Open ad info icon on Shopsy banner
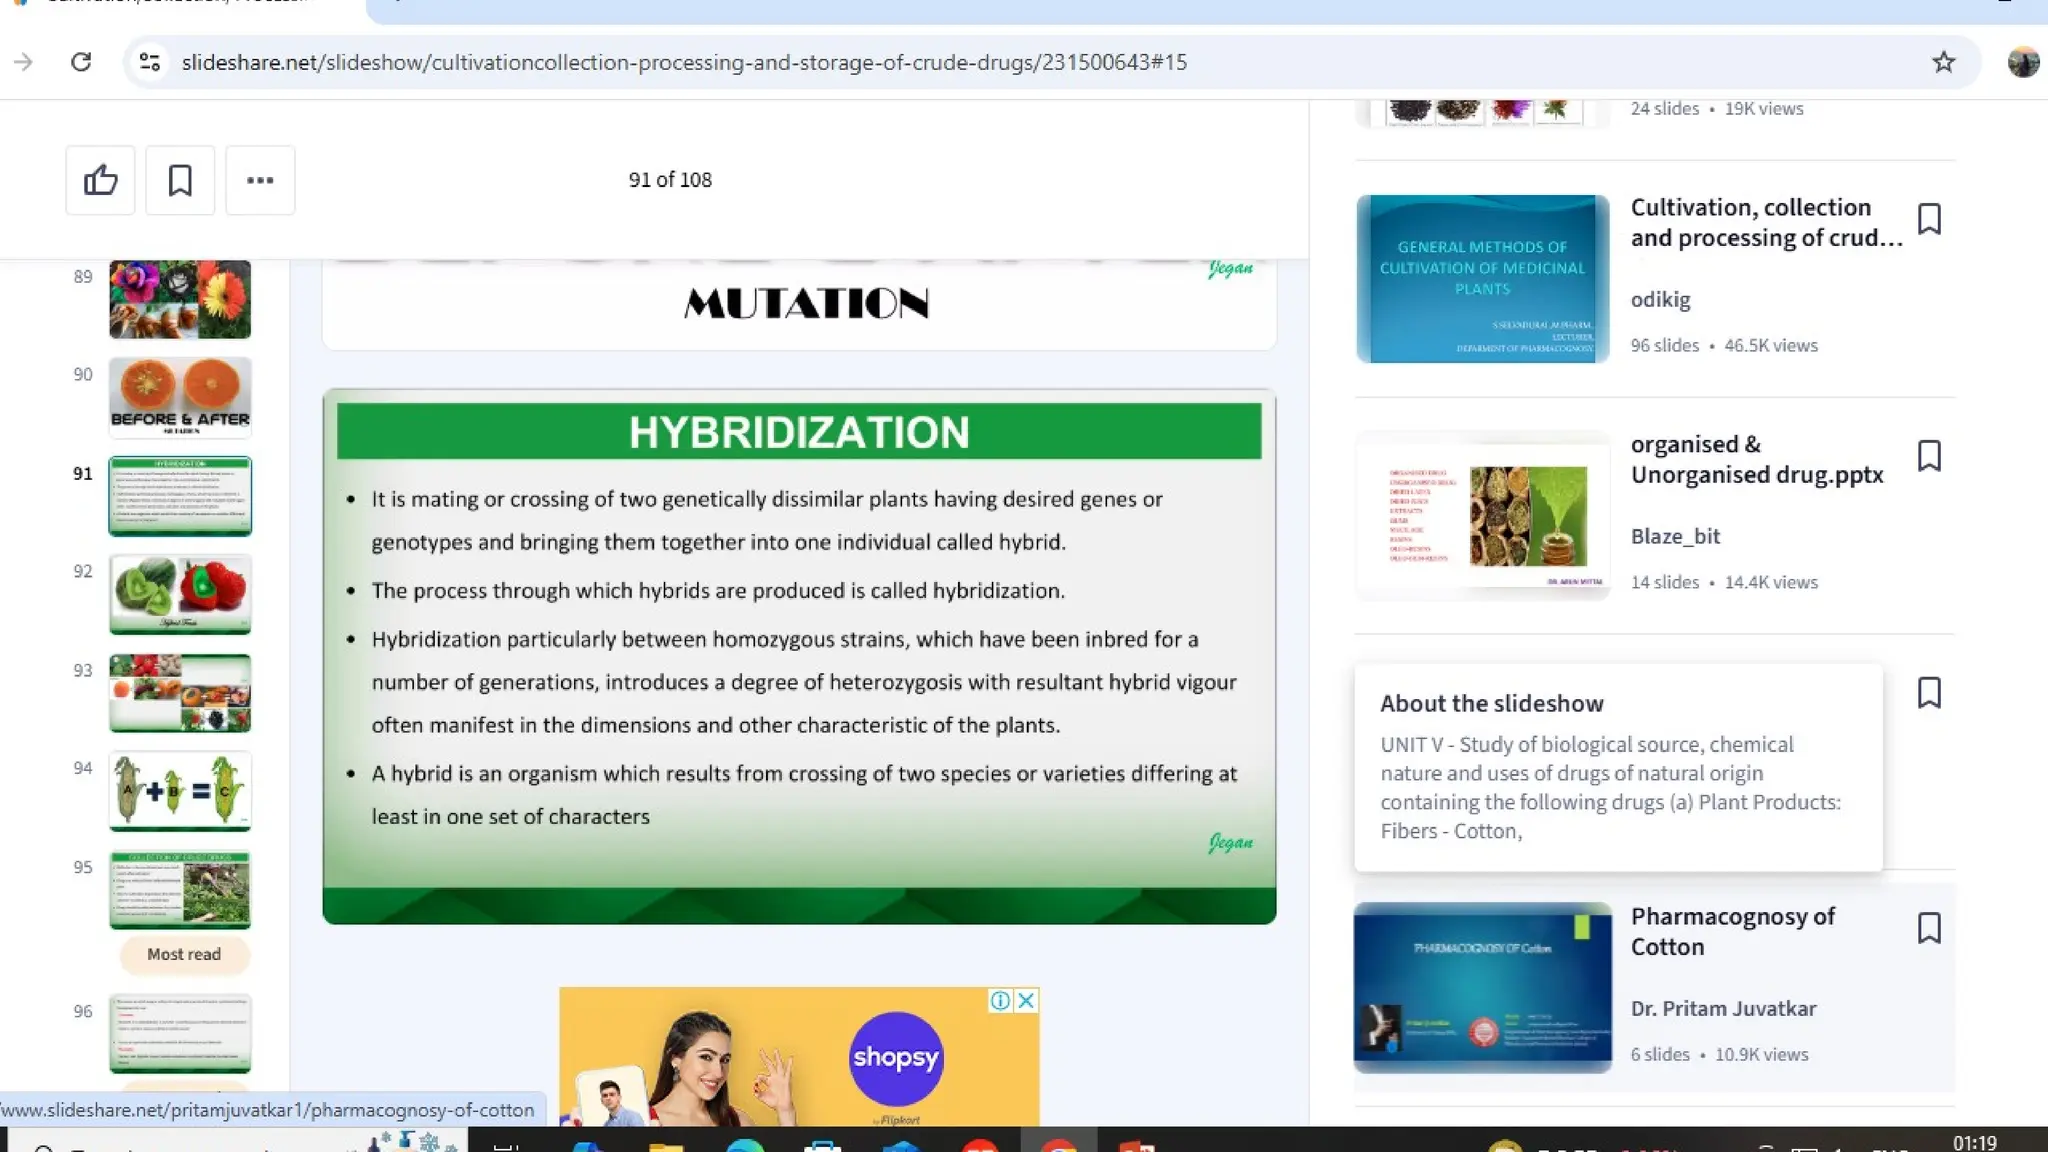Screen dimensions: 2048x1152 point(999,1000)
